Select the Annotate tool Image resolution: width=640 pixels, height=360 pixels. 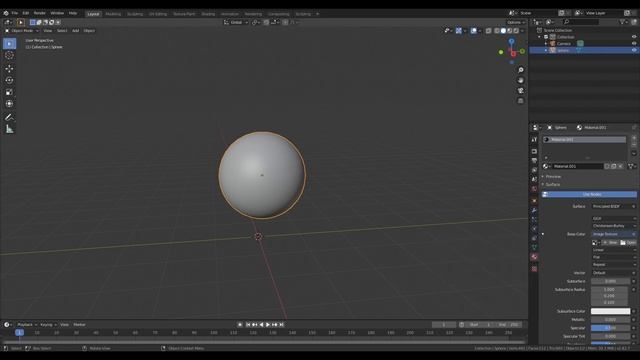9,117
